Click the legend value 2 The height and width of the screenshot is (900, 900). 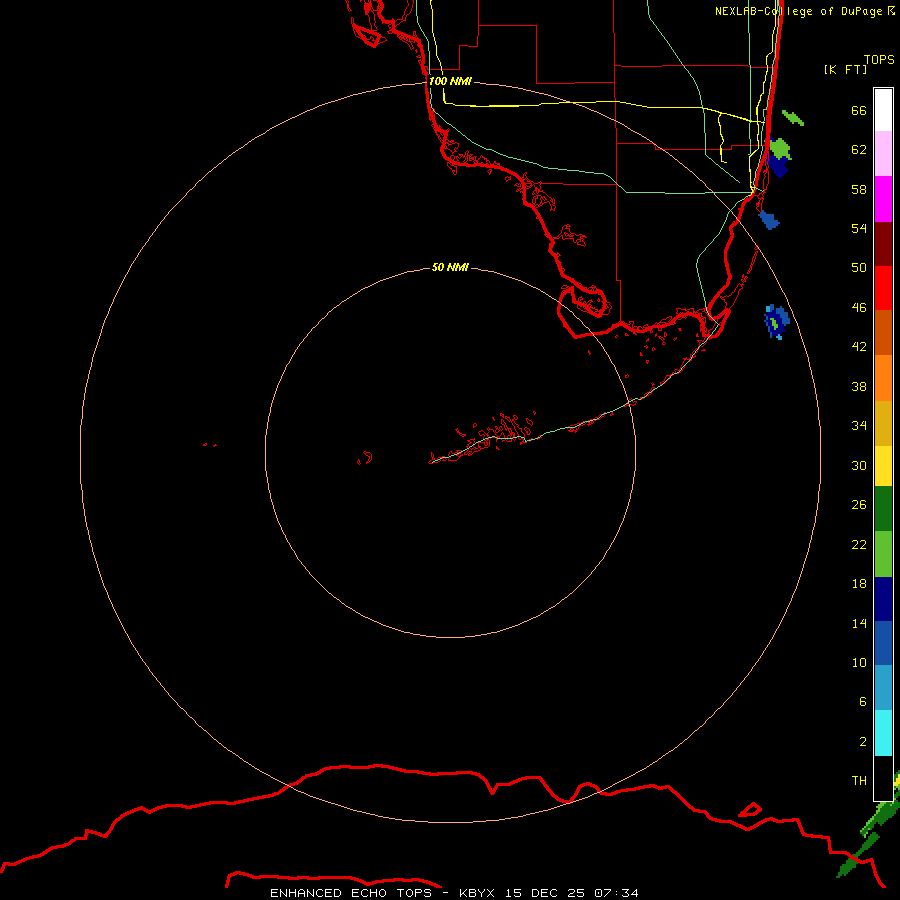(862, 741)
